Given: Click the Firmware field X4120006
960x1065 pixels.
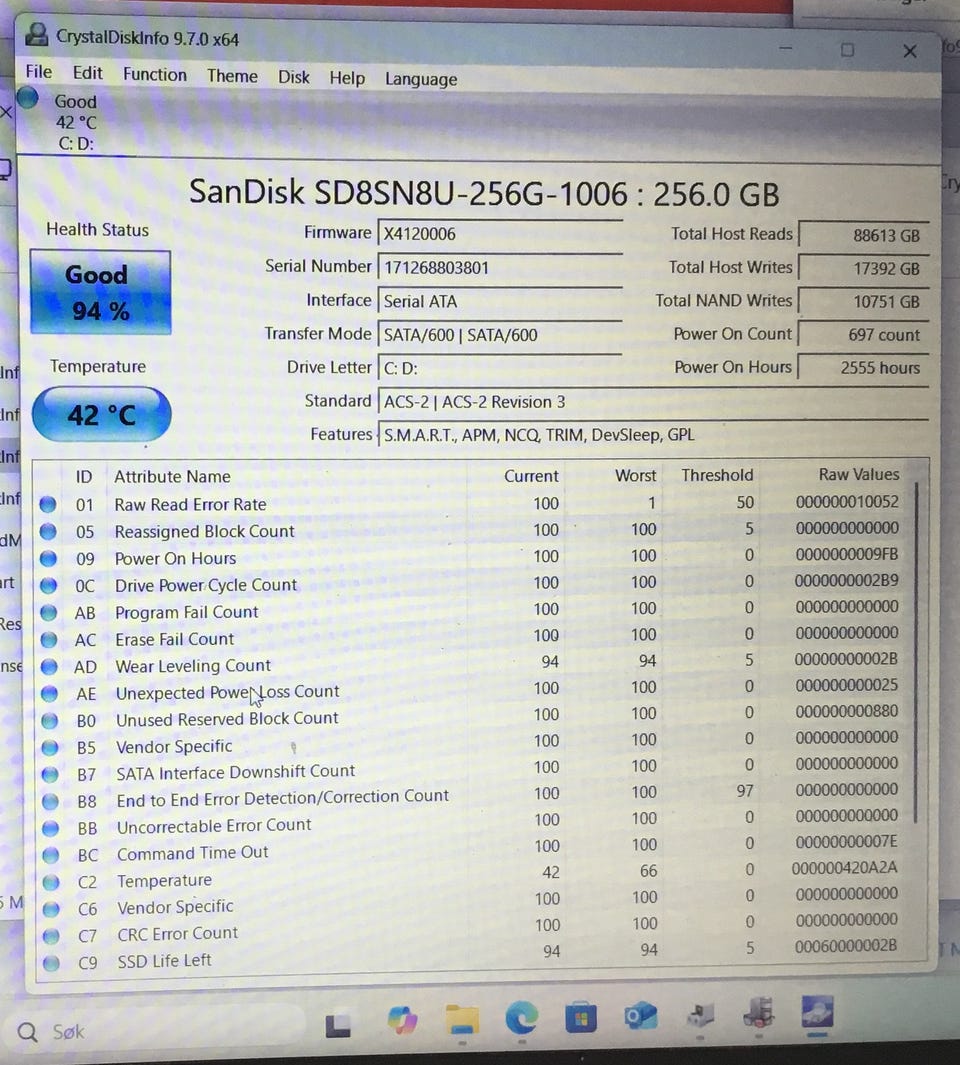Looking at the screenshot, I should click(499, 234).
